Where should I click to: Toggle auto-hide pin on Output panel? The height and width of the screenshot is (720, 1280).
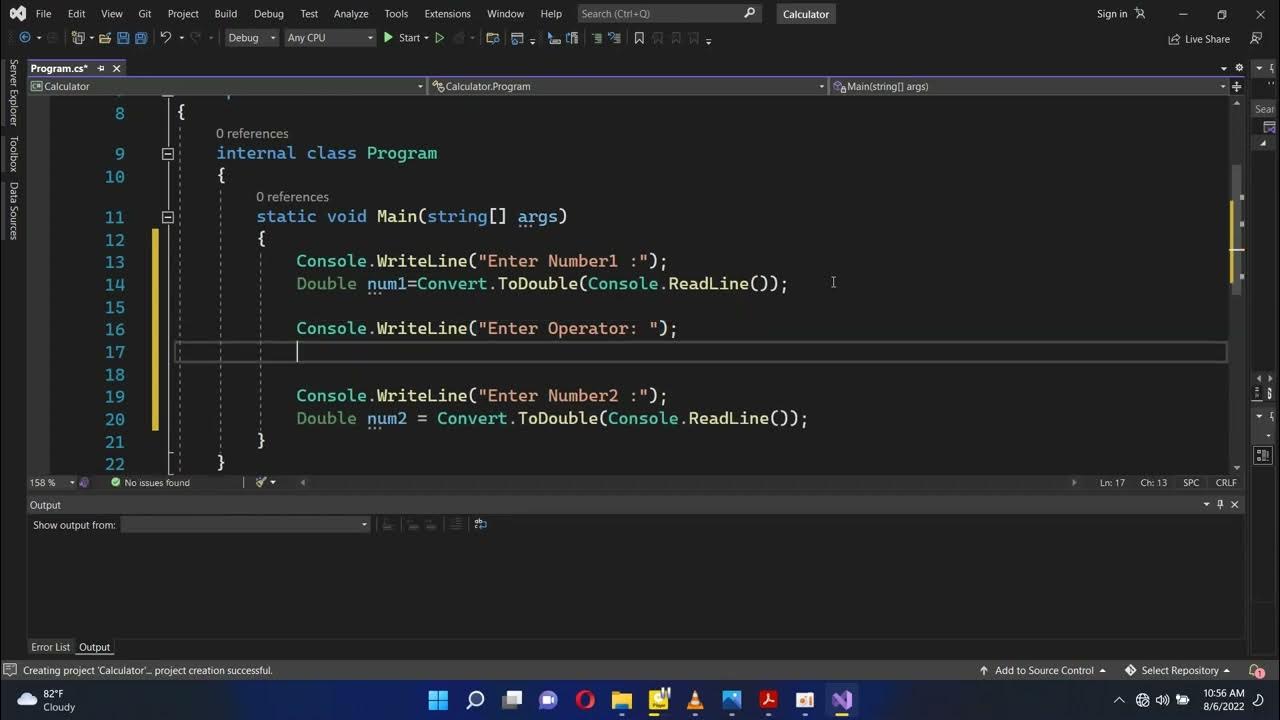coord(1220,505)
